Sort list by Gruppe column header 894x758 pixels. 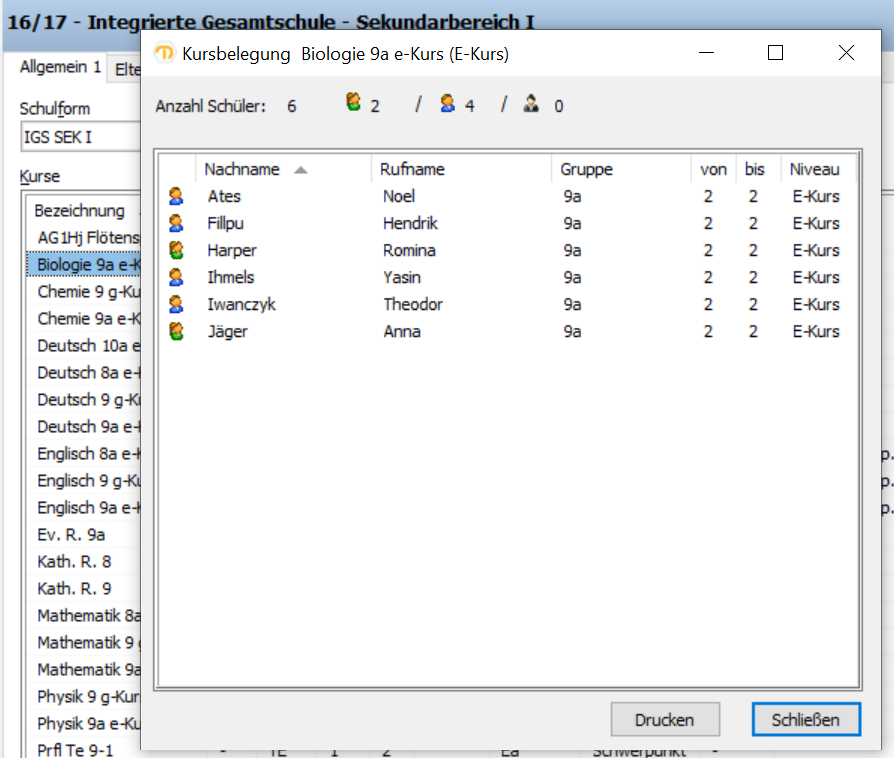point(586,170)
